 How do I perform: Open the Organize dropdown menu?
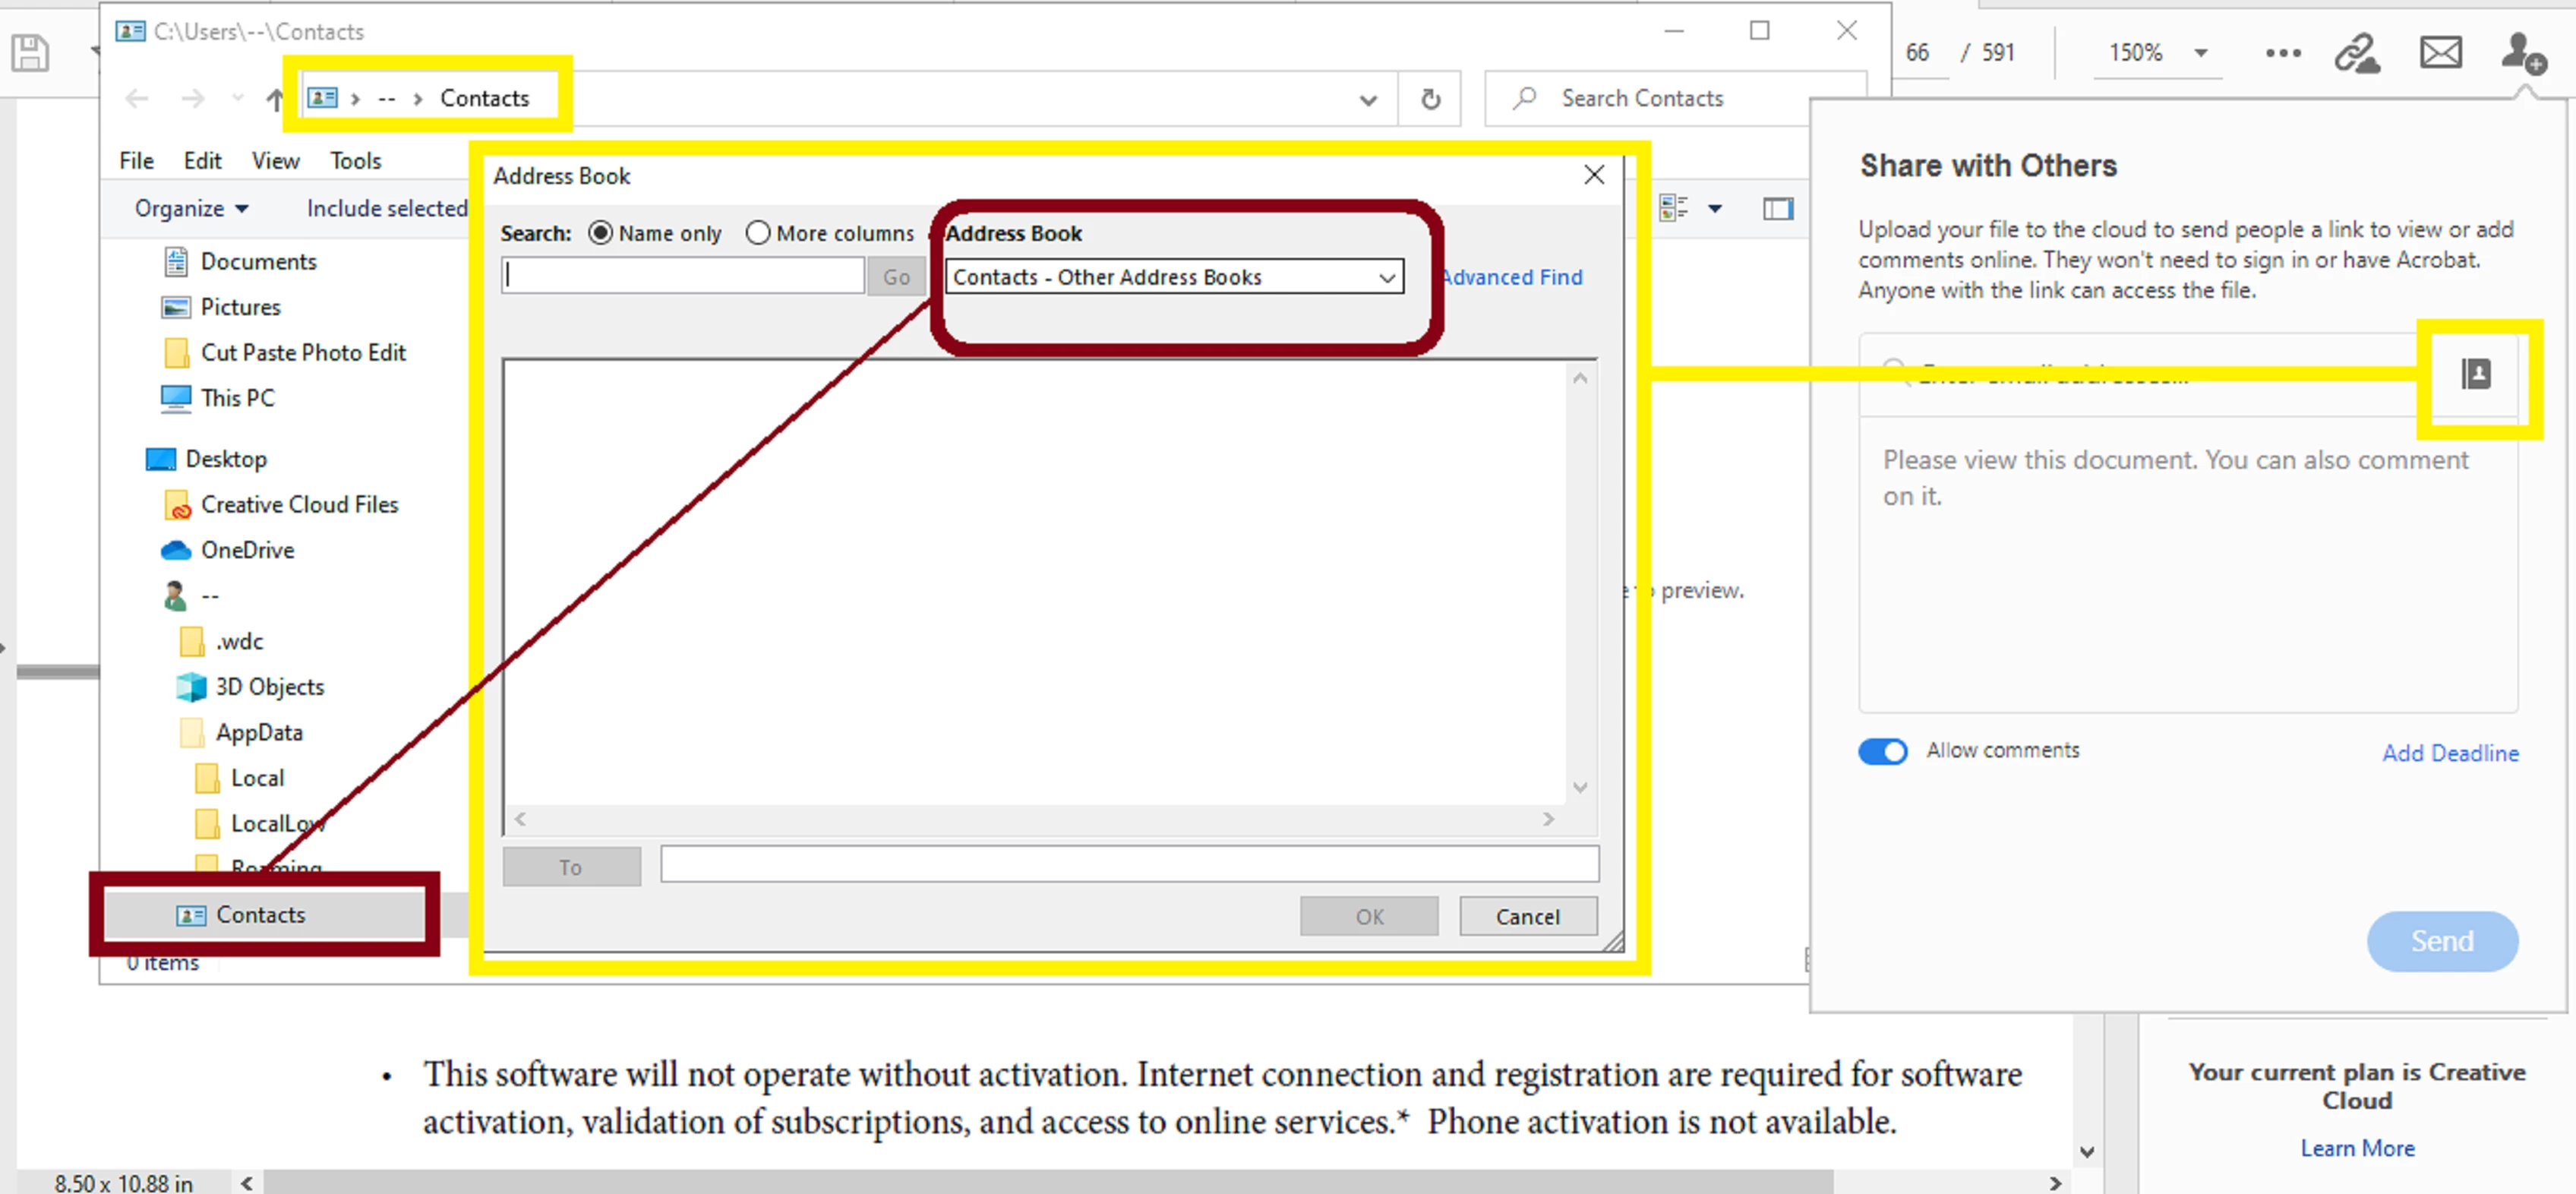(191, 209)
